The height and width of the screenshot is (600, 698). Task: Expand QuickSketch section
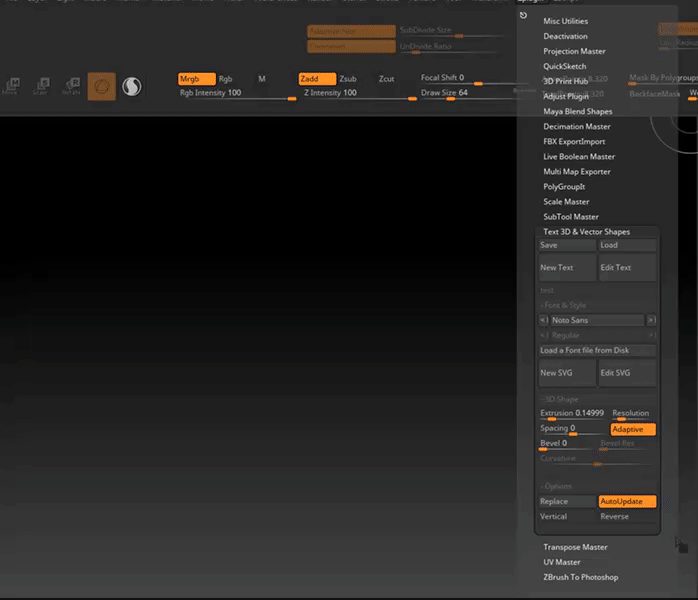tap(564, 66)
